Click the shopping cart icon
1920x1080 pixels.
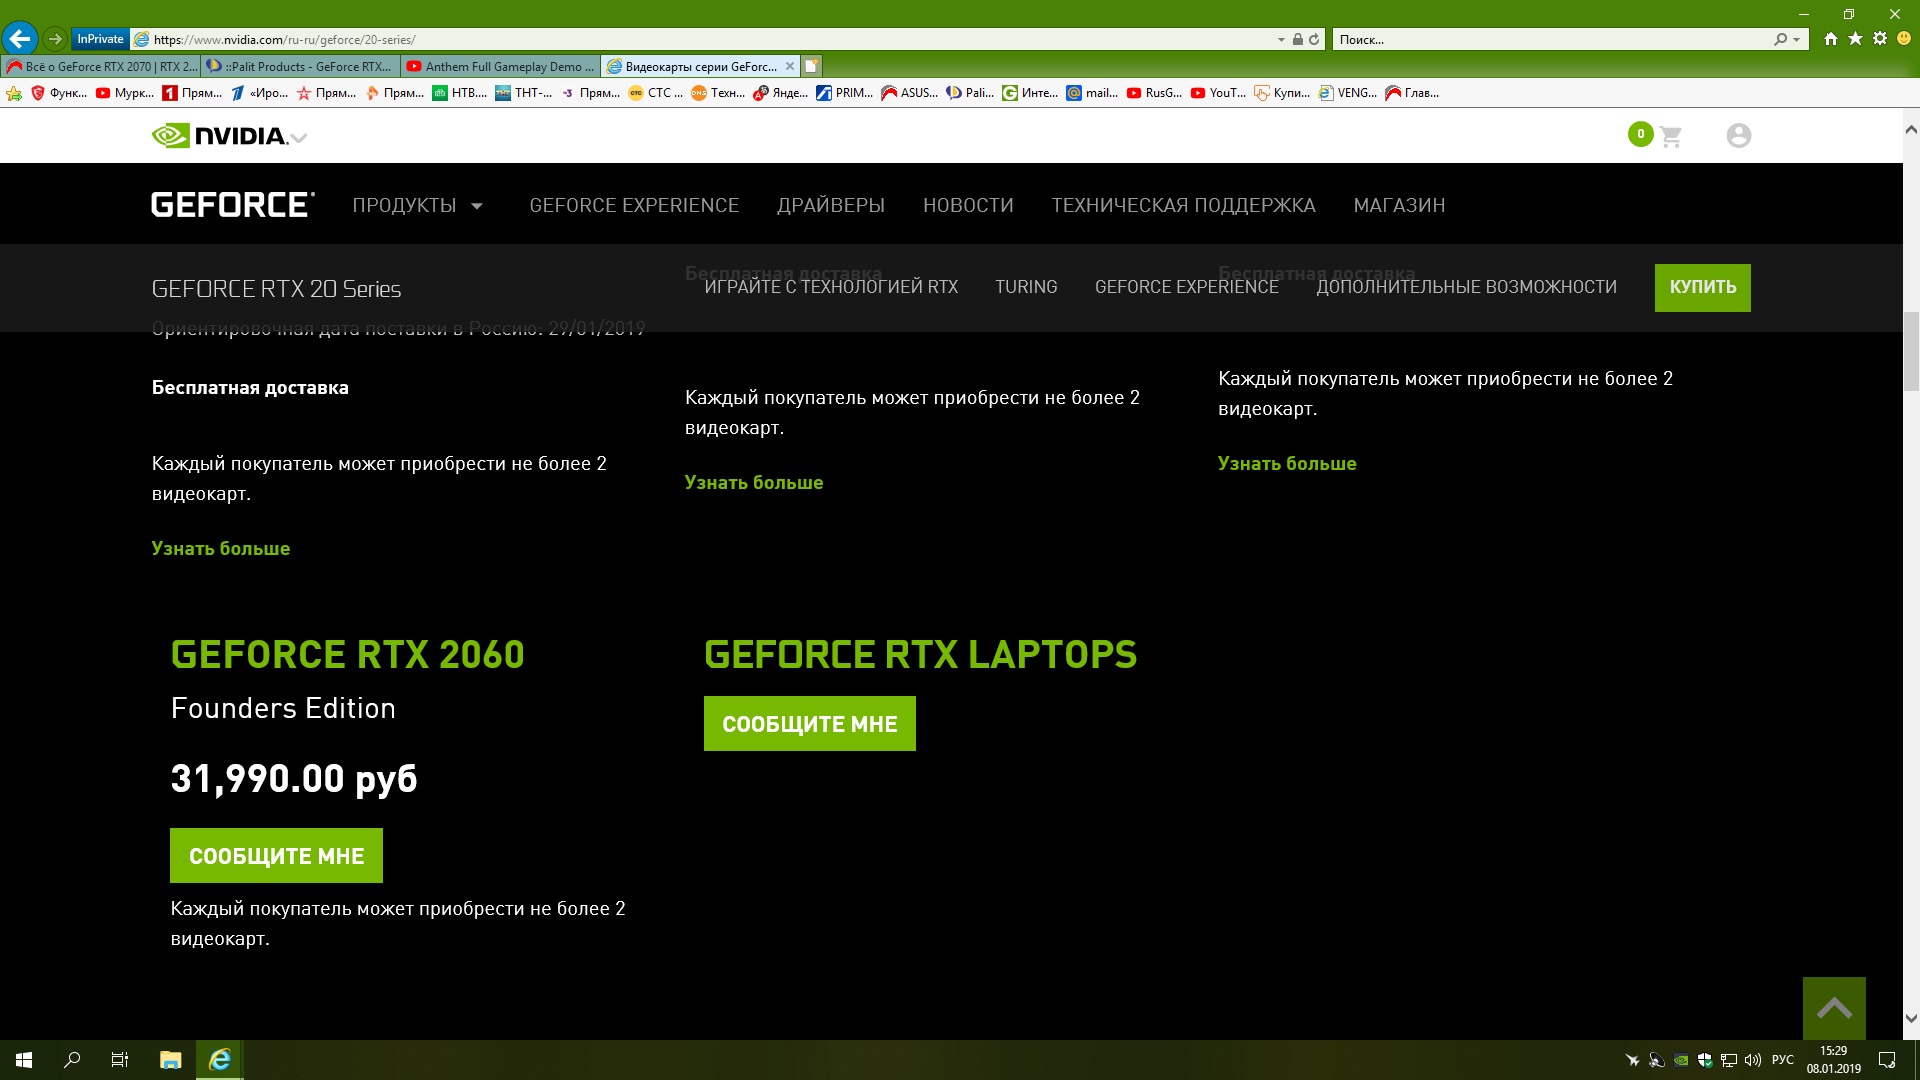tap(1670, 136)
